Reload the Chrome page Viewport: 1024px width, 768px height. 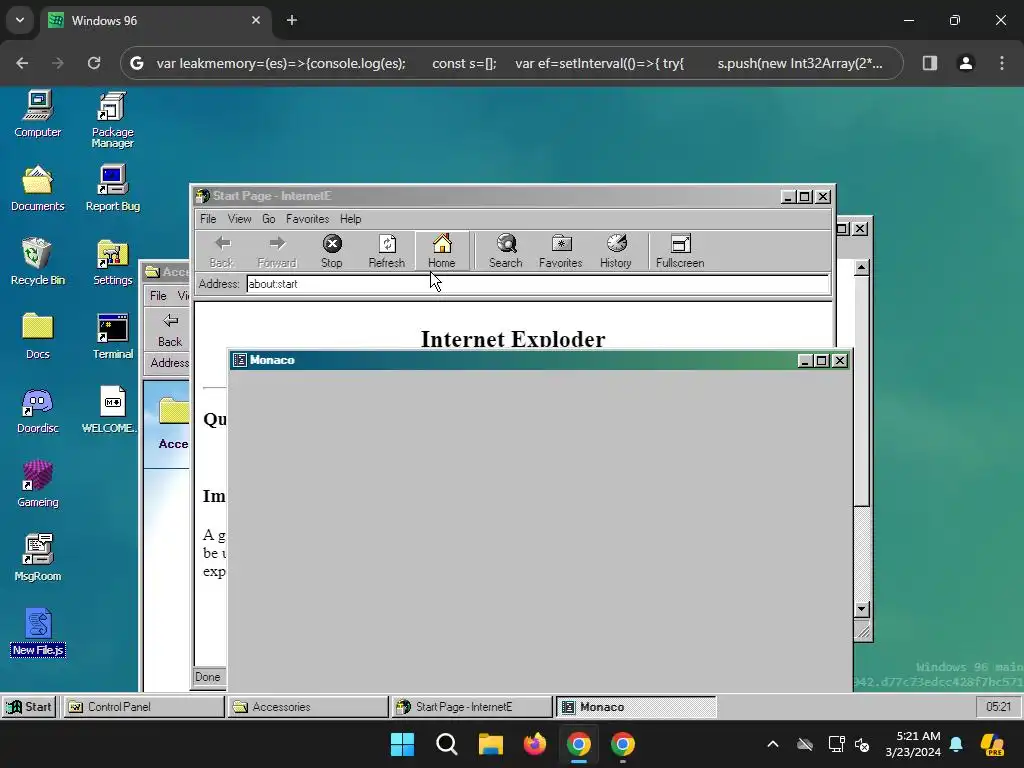click(94, 63)
